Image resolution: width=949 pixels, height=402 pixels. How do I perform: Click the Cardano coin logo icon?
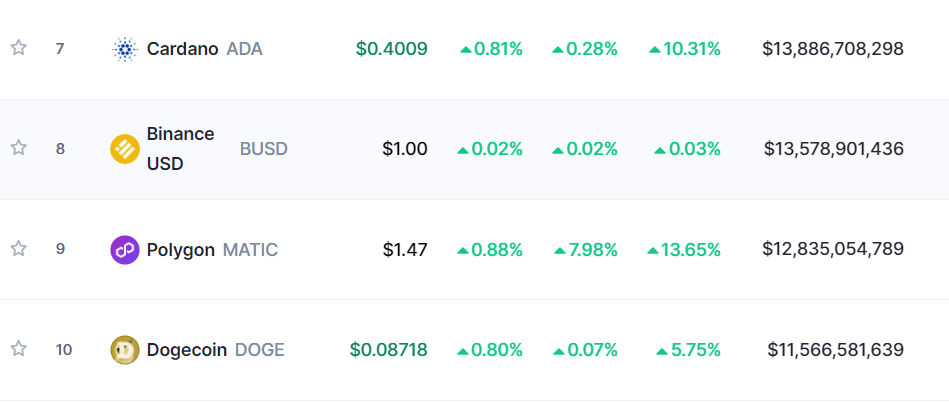pyautogui.click(x=125, y=49)
